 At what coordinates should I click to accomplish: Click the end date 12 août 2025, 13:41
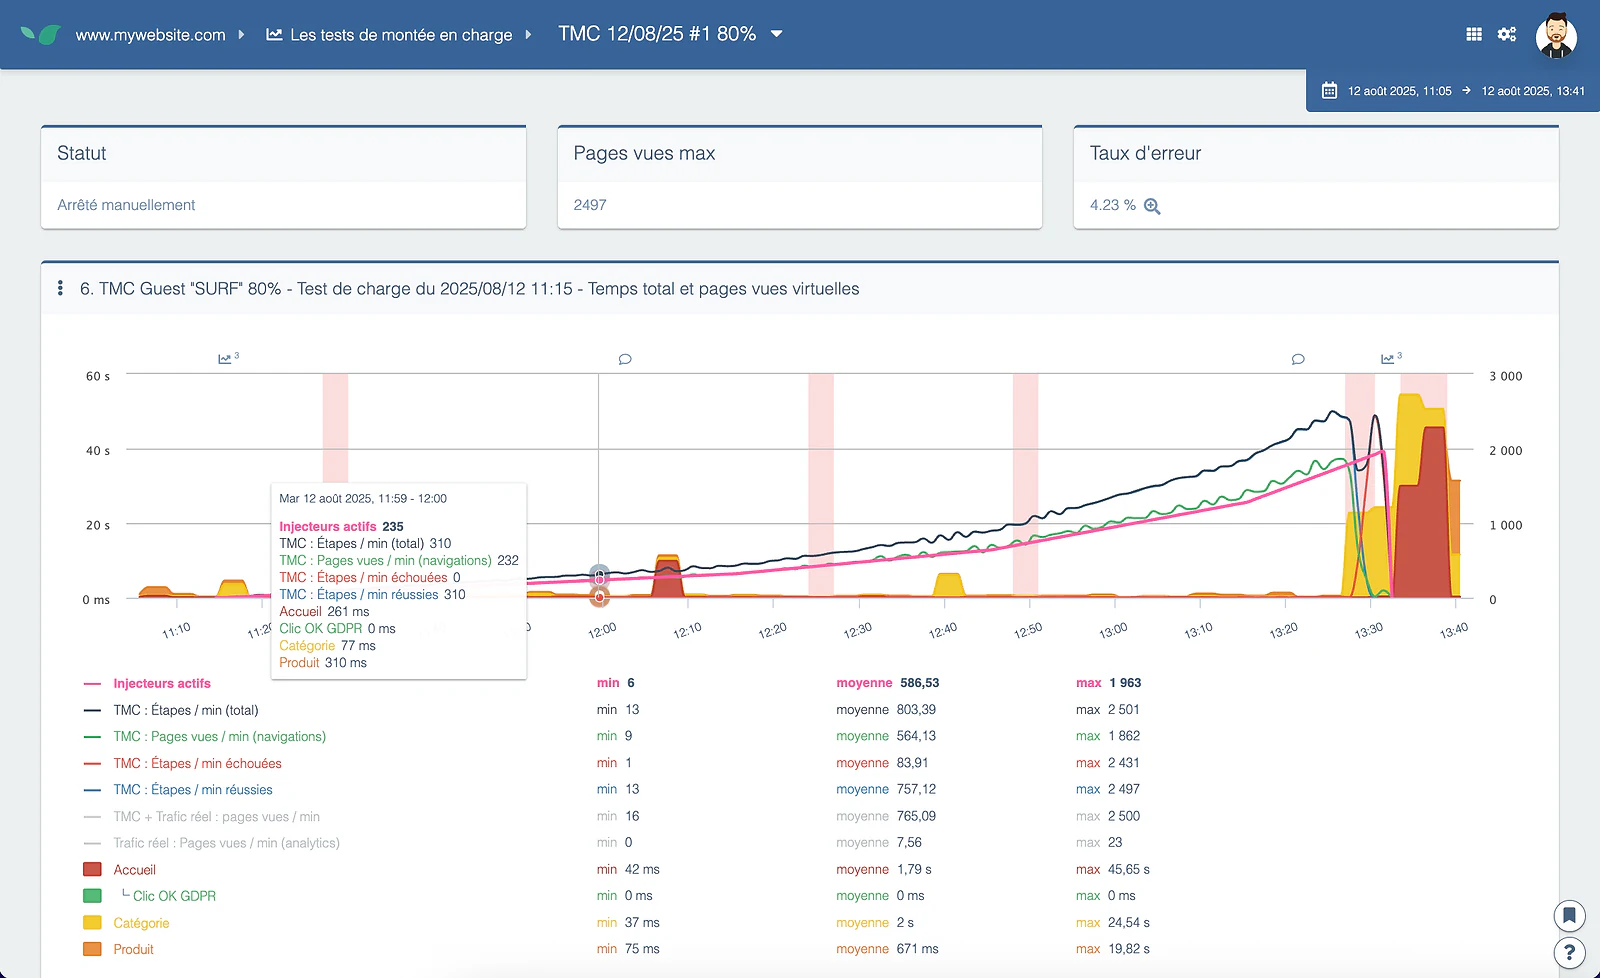pos(1533,91)
